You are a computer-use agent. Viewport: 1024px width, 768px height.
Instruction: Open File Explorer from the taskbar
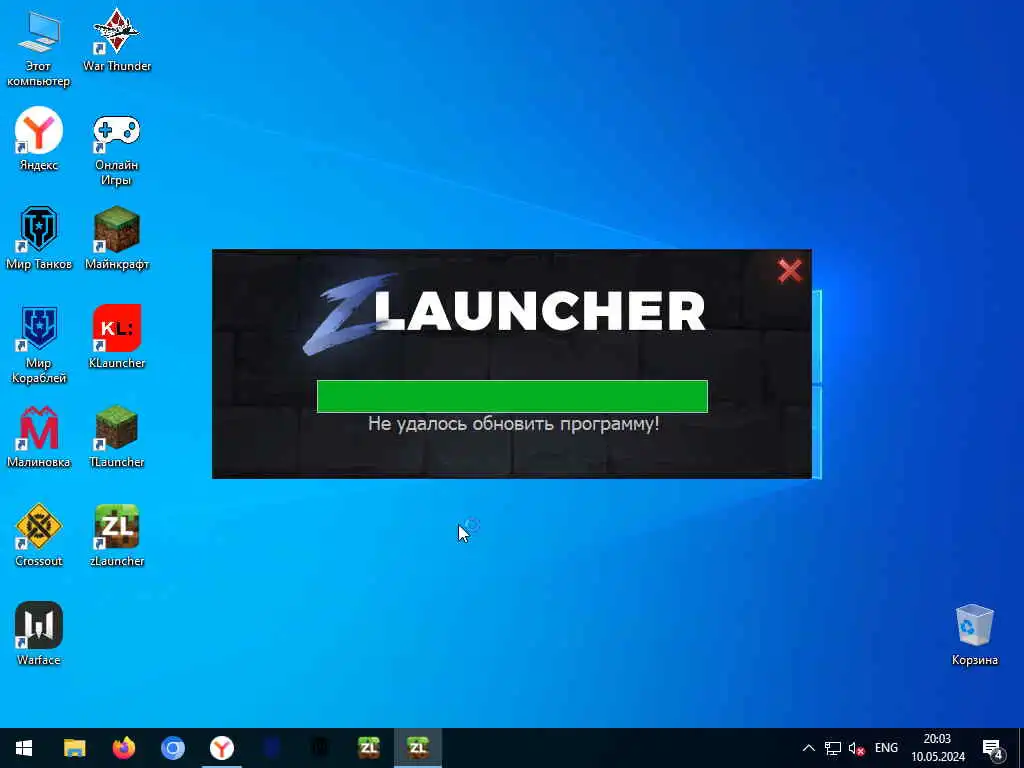pos(74,748)
